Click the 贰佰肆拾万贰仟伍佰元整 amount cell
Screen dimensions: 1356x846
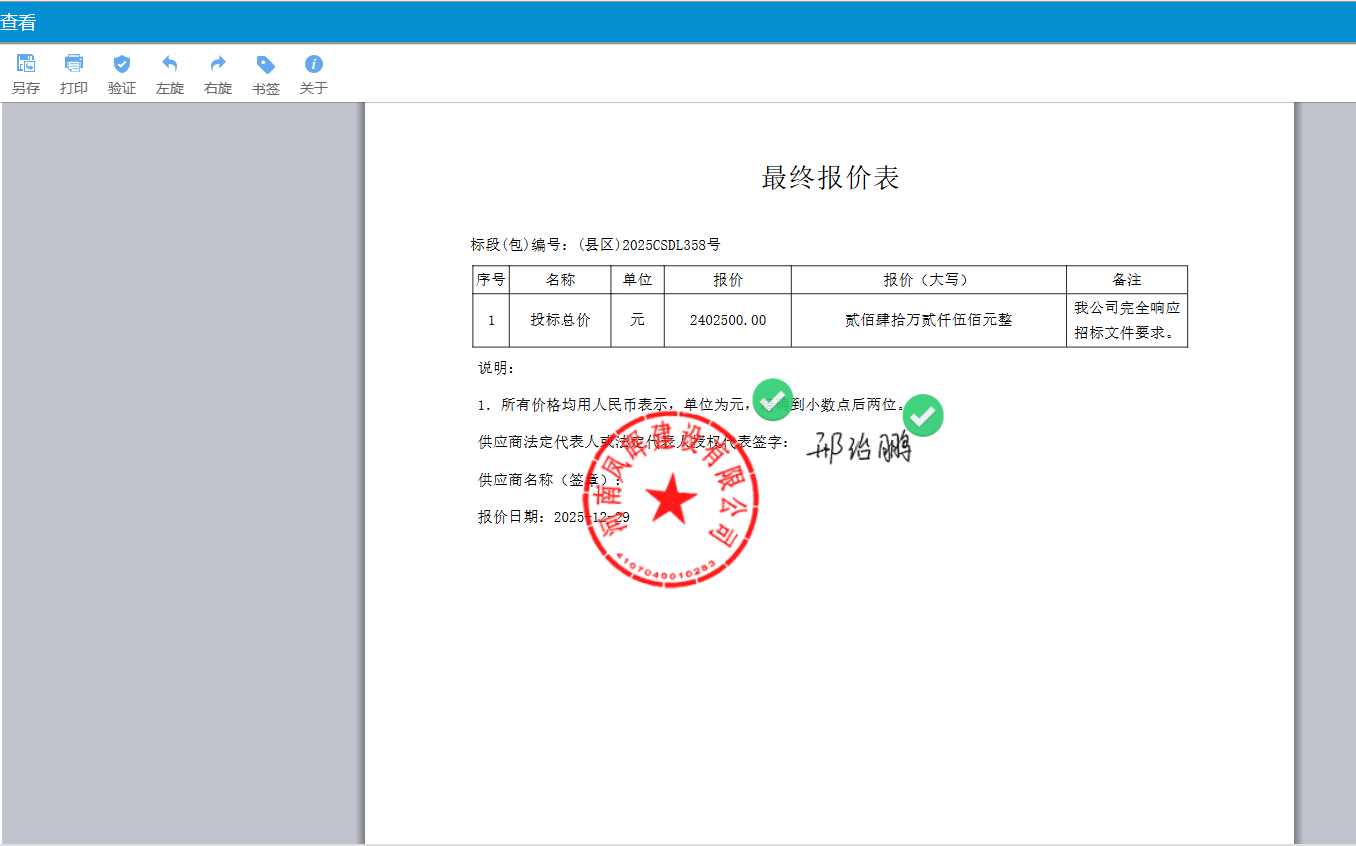[x=928, y=320]
